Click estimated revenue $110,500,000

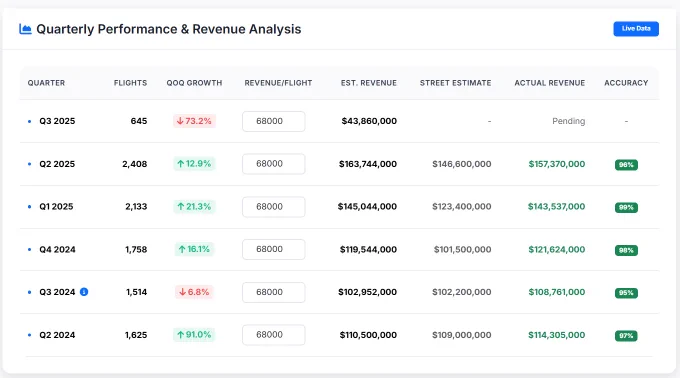368,335
